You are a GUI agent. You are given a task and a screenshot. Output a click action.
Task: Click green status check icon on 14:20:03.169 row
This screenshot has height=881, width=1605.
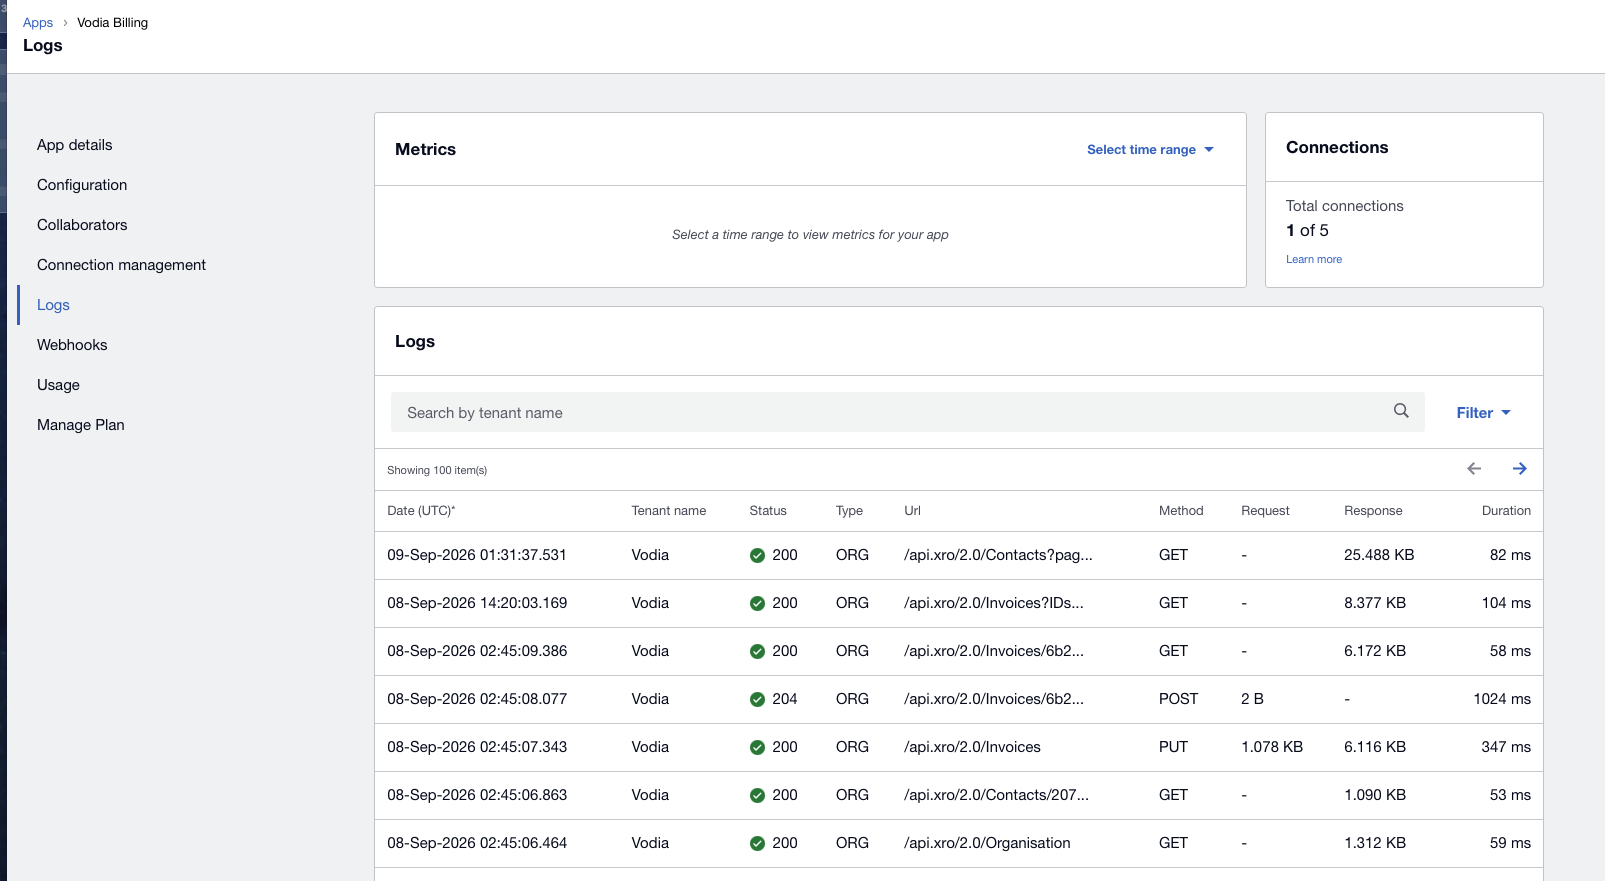[x=757, y=604]
